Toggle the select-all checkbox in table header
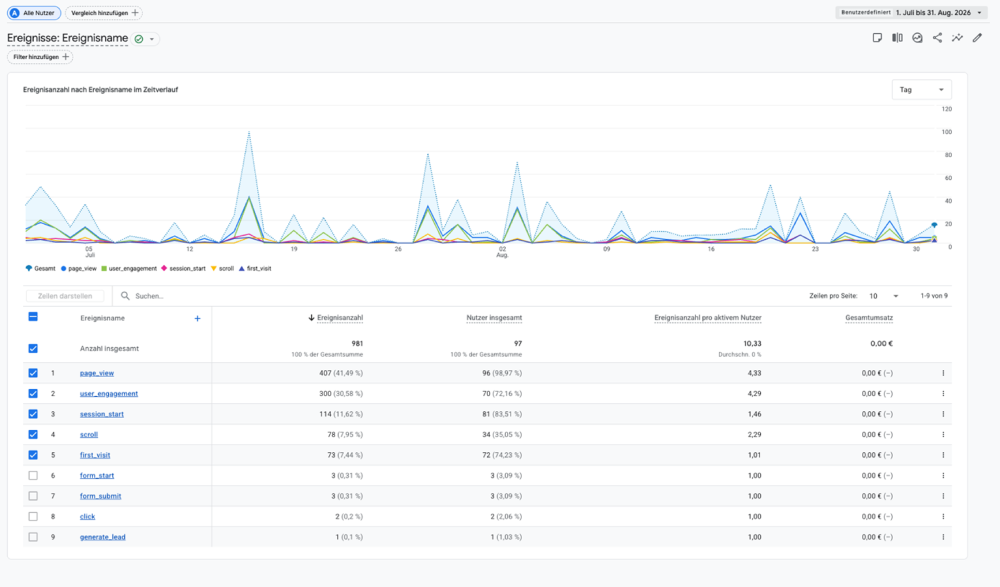This screenshot has width=1000, height=587. pos(33,317)
